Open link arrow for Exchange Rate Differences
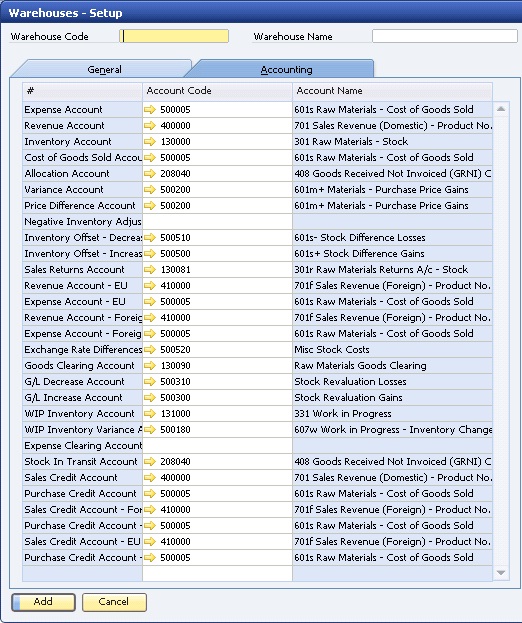 (150, 350)
